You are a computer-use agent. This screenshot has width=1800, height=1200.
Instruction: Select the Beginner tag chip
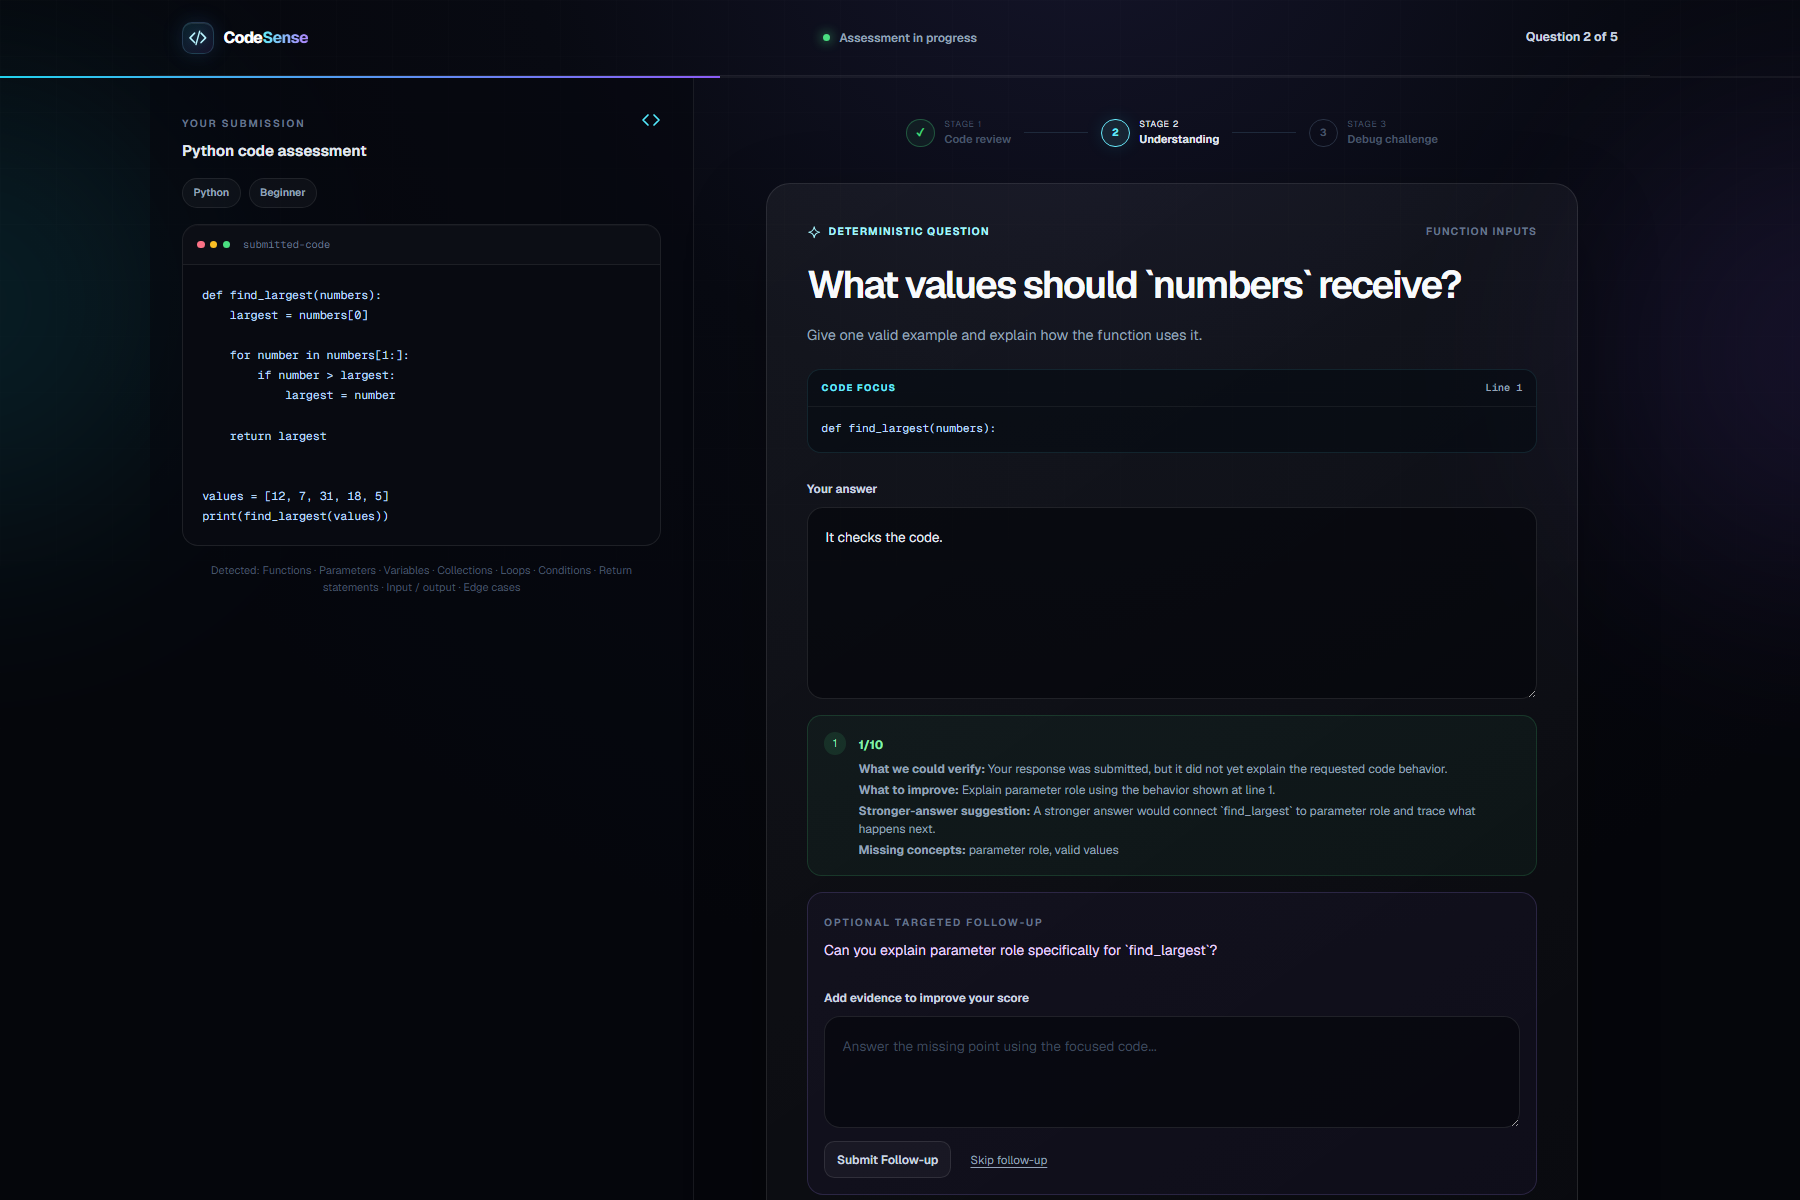click(x=283, y=193)
